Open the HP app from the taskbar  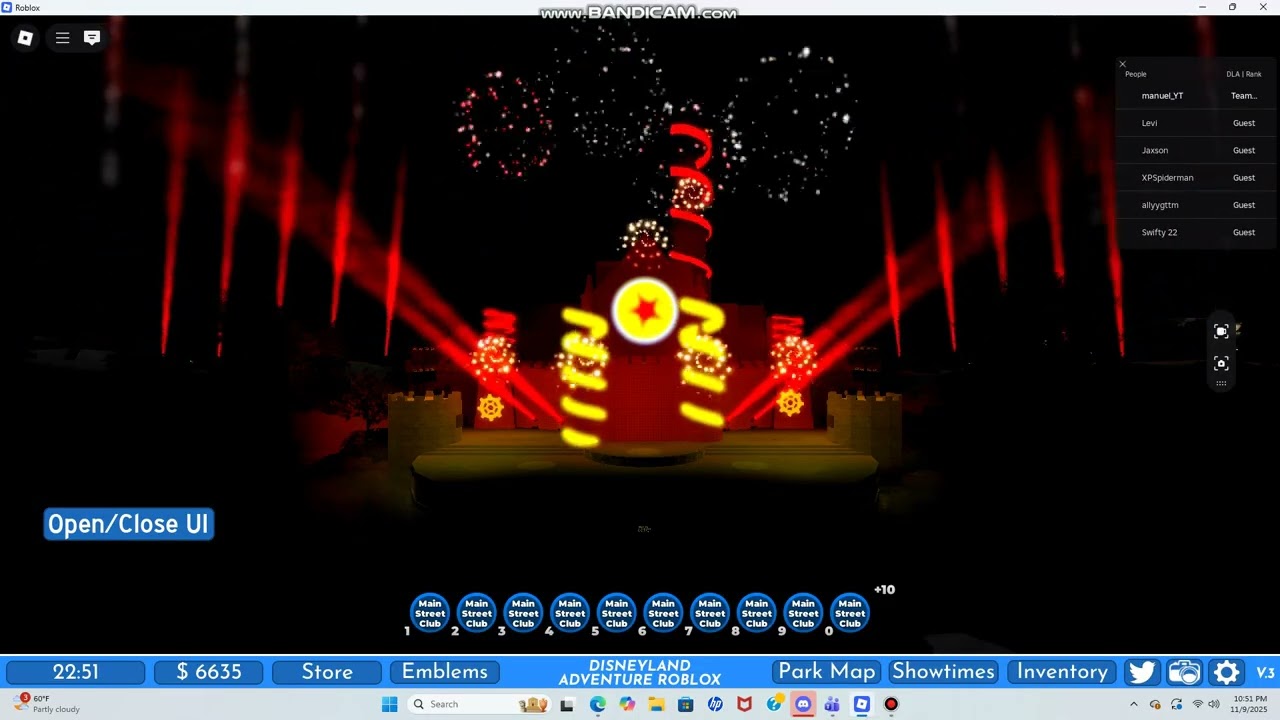click(715, 704)
